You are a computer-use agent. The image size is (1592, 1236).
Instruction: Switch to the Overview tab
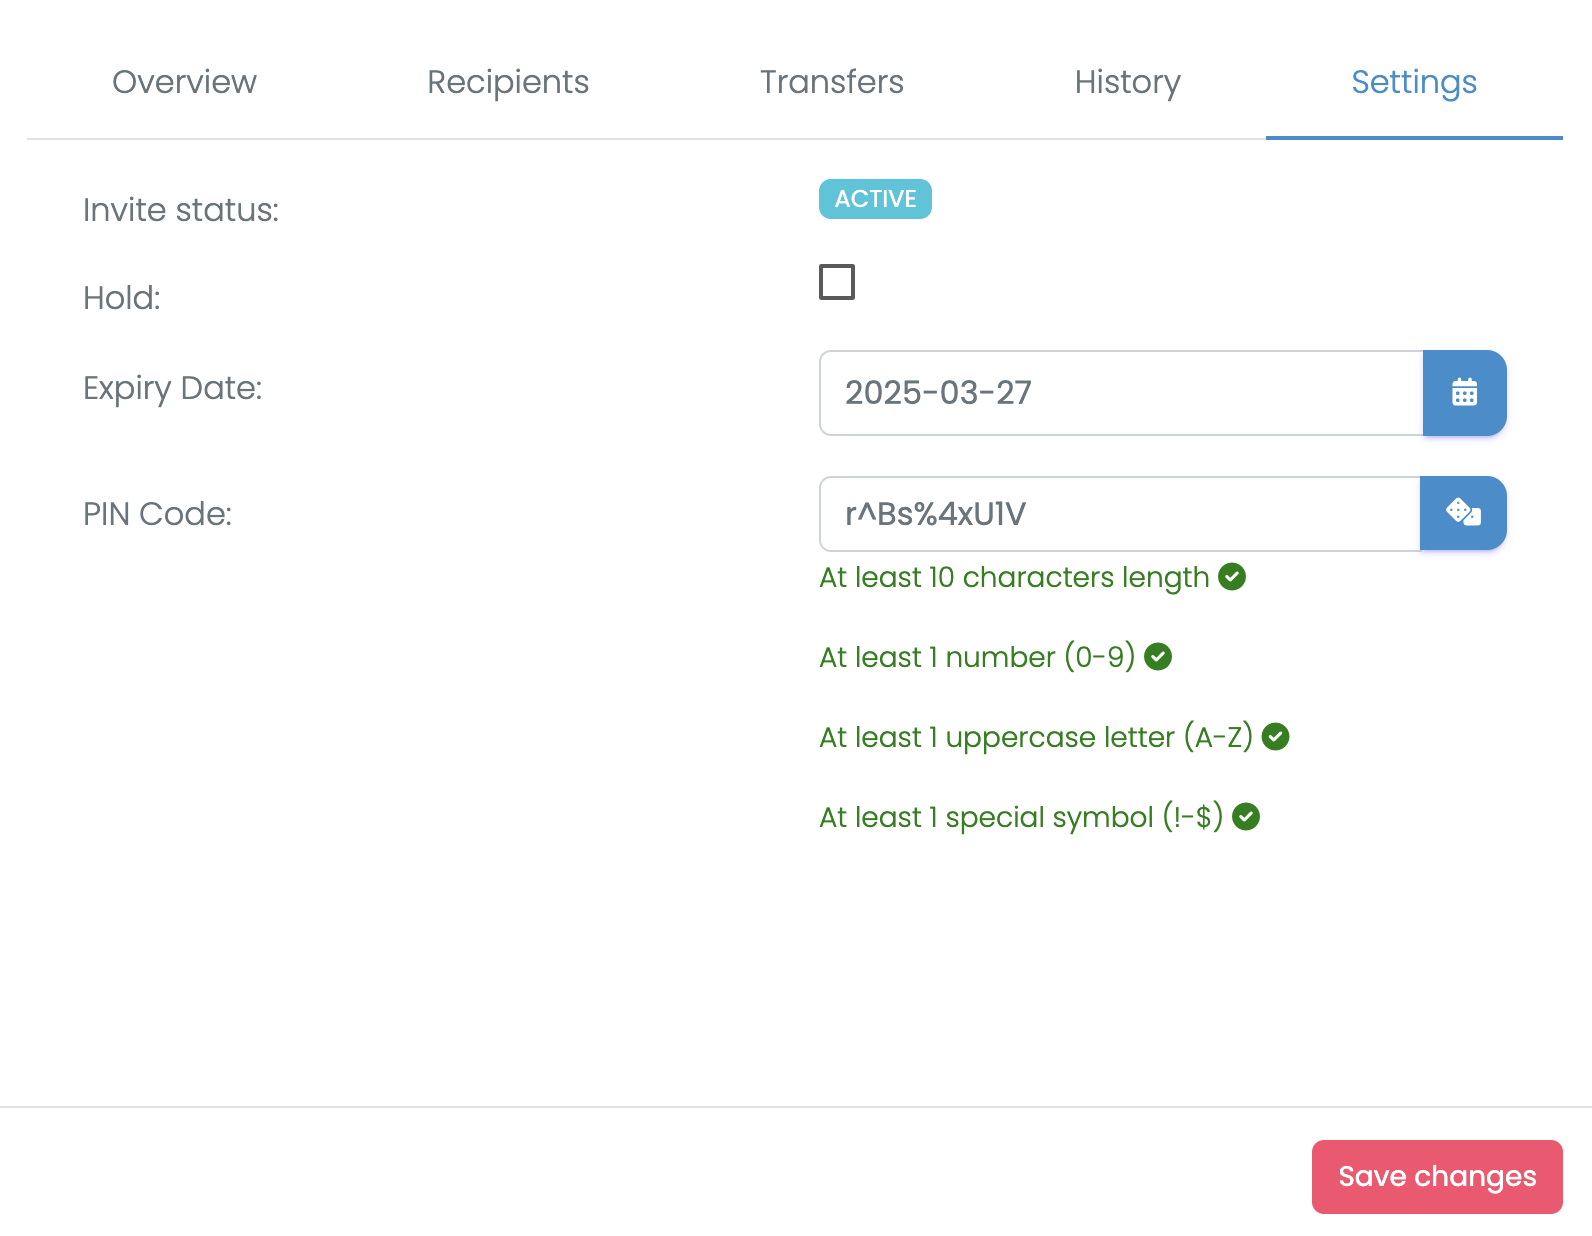coord(184,82)
